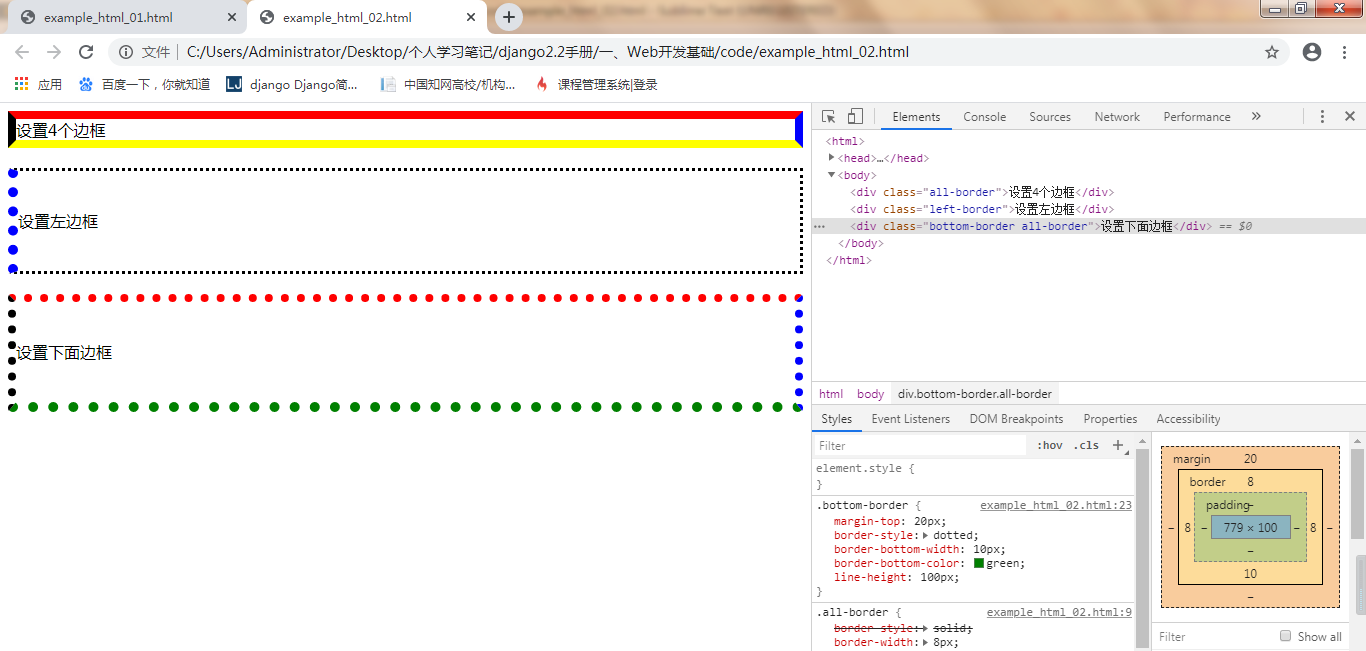Open the django Django简 bookmark

point(292,85)
